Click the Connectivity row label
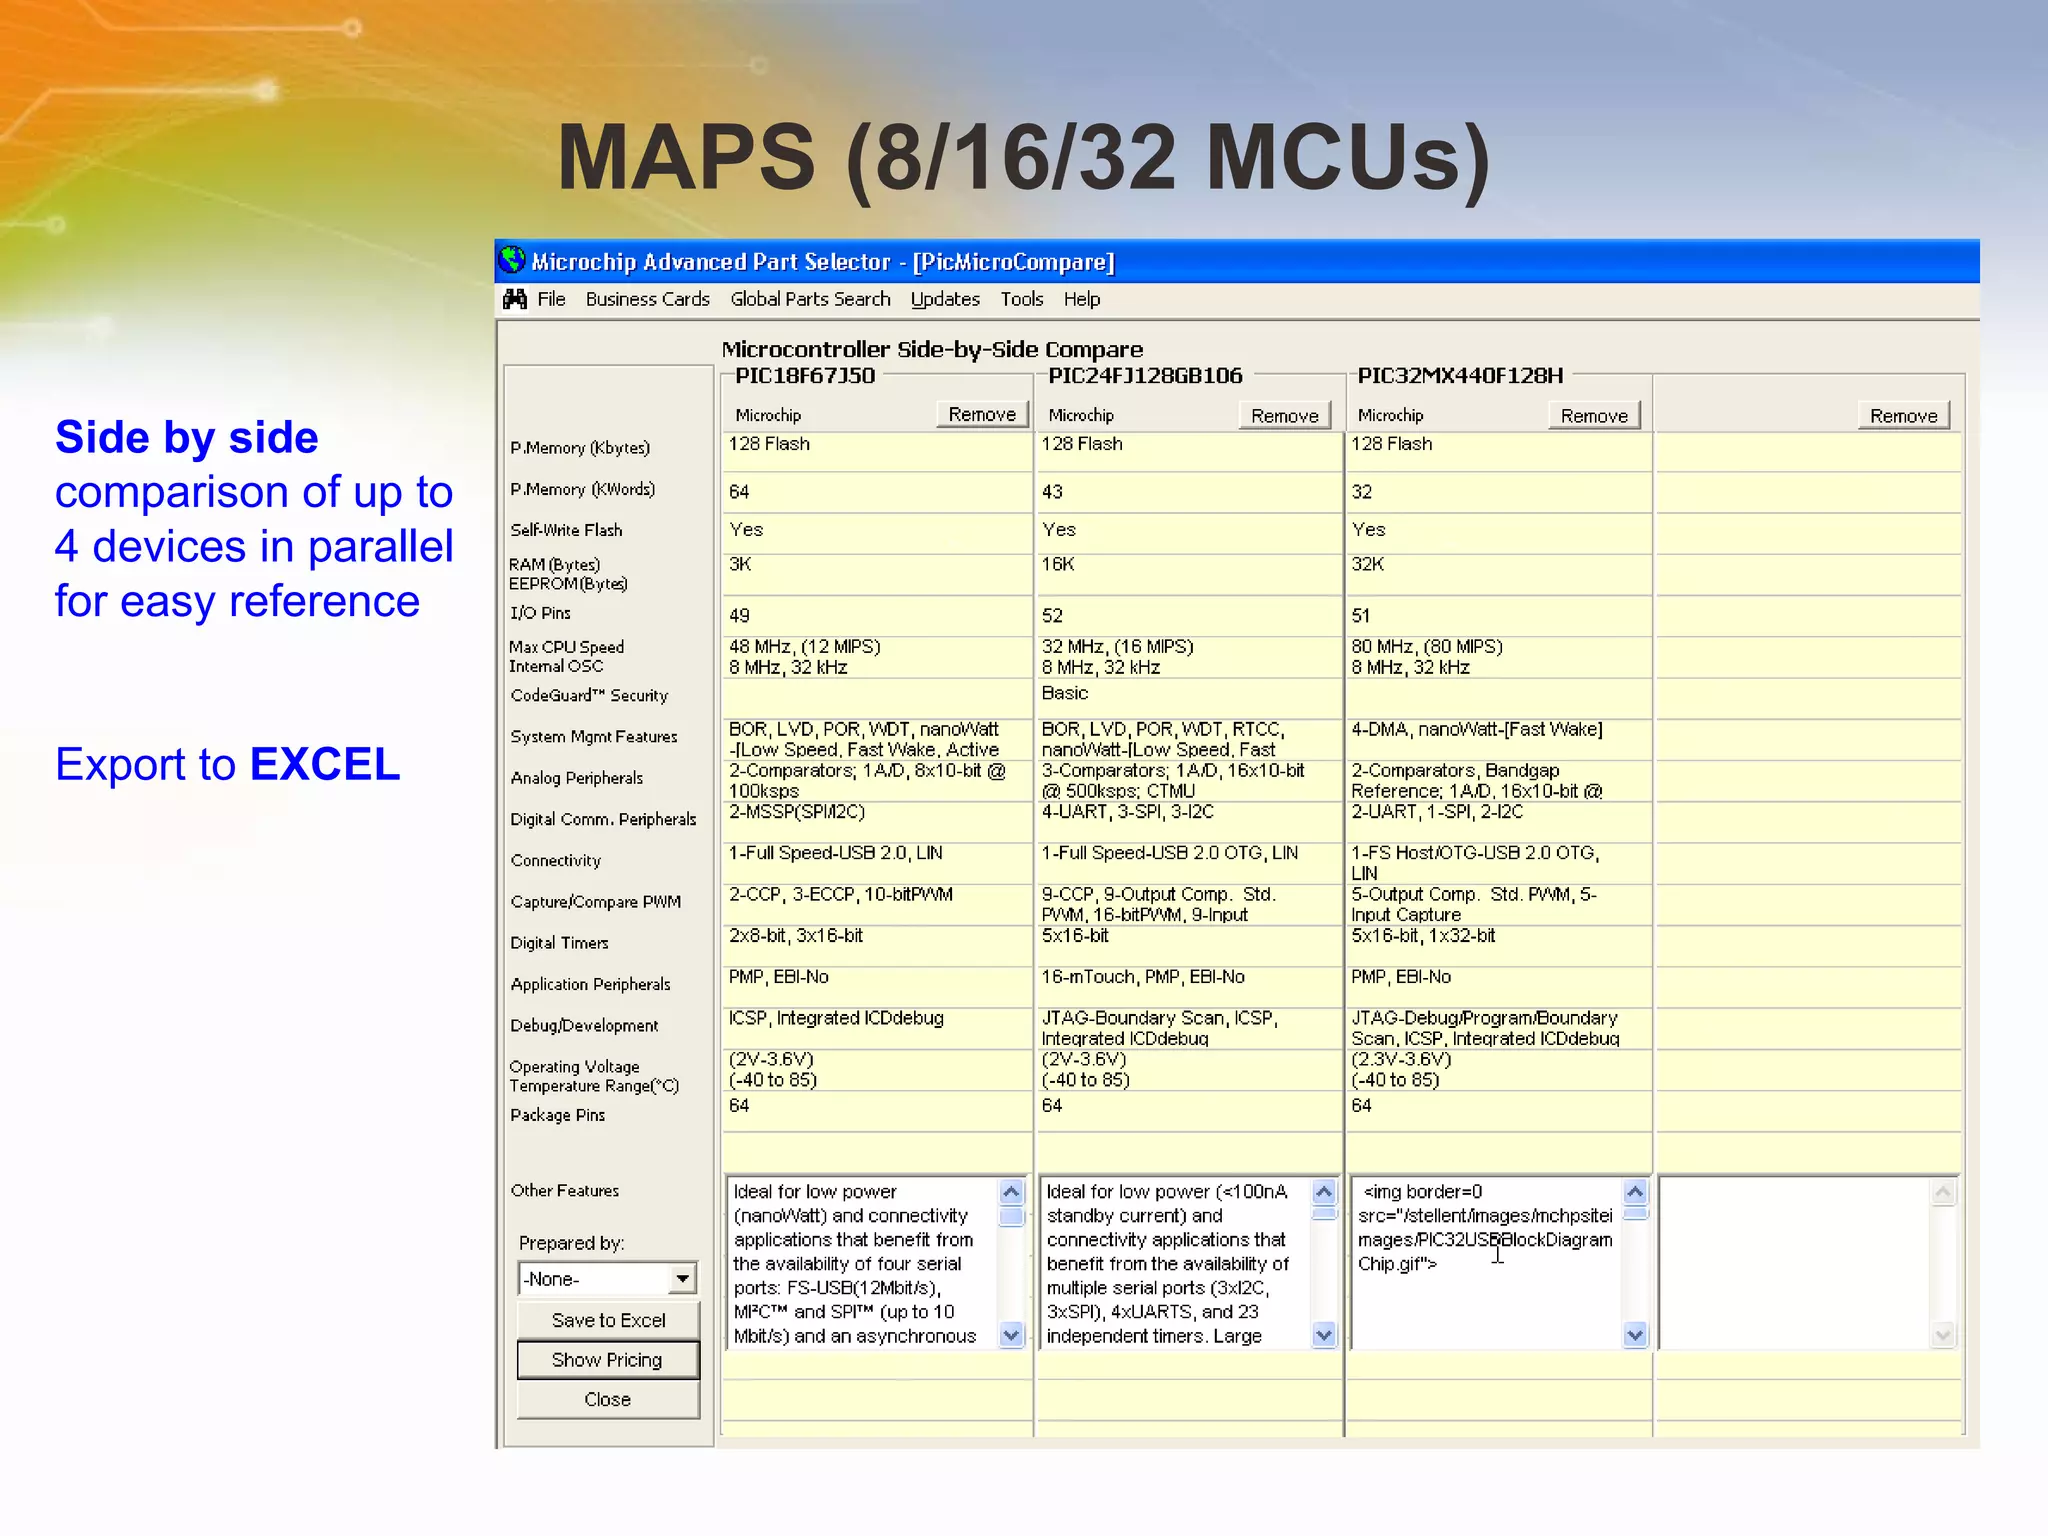The image size is (2048, 1536). (x=555, y=860)
